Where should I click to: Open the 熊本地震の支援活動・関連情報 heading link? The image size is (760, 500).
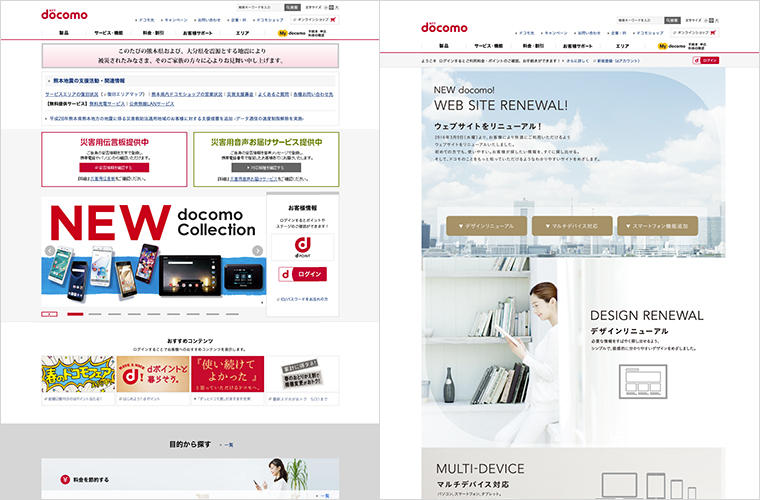pyautogui.click(x=89, y=81)
